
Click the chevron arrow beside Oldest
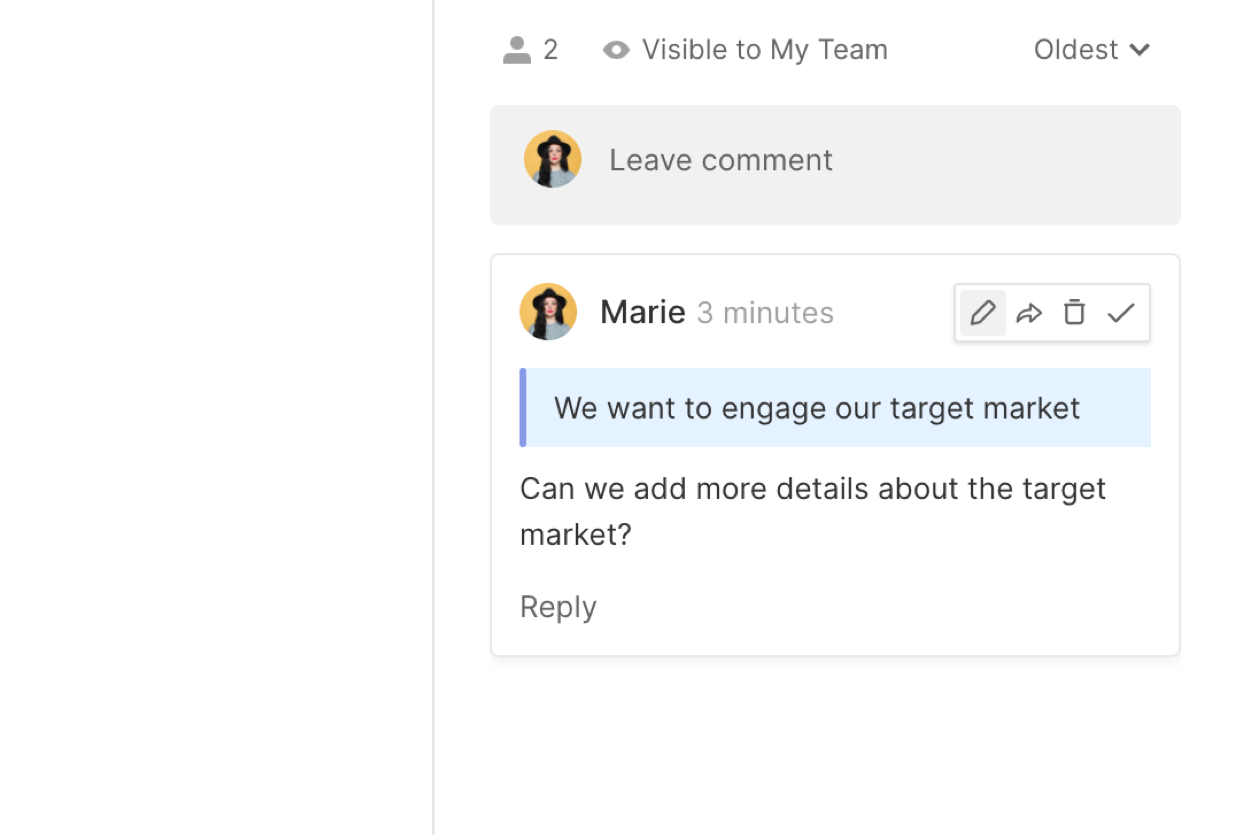pos(1140,50)
